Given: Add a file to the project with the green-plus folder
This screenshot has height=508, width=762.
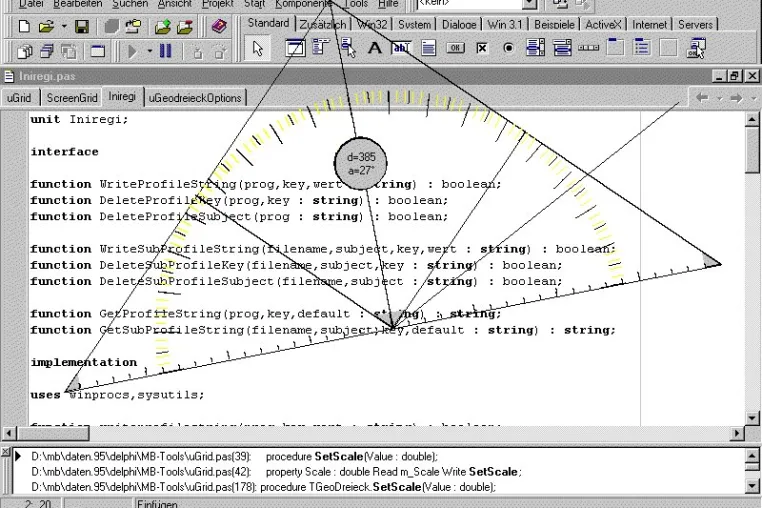Looking at the screenshot, I should coord(162,26).
